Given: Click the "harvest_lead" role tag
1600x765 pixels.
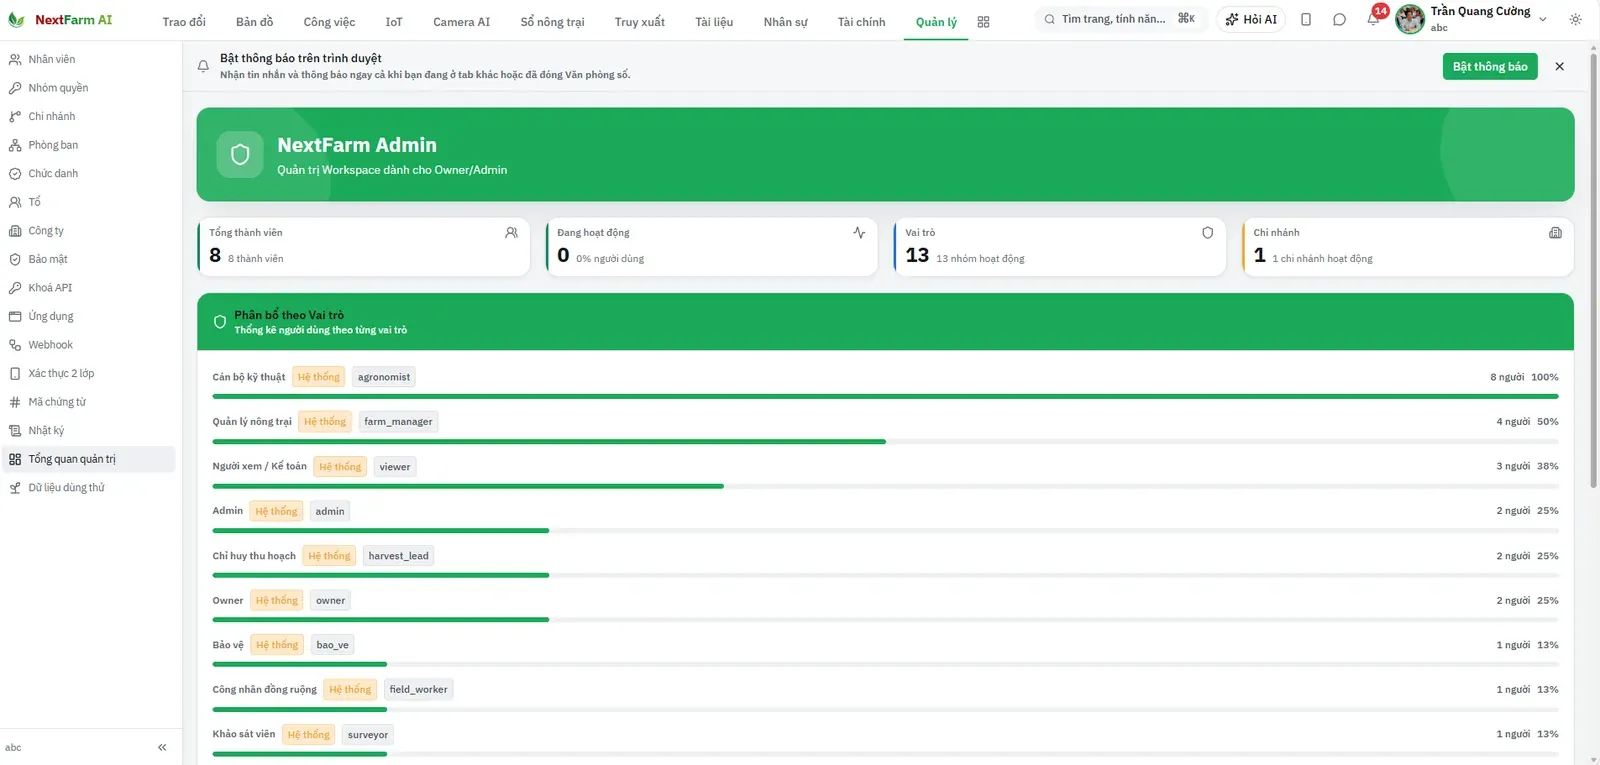Looking at the screenshot, I should 398,556.
